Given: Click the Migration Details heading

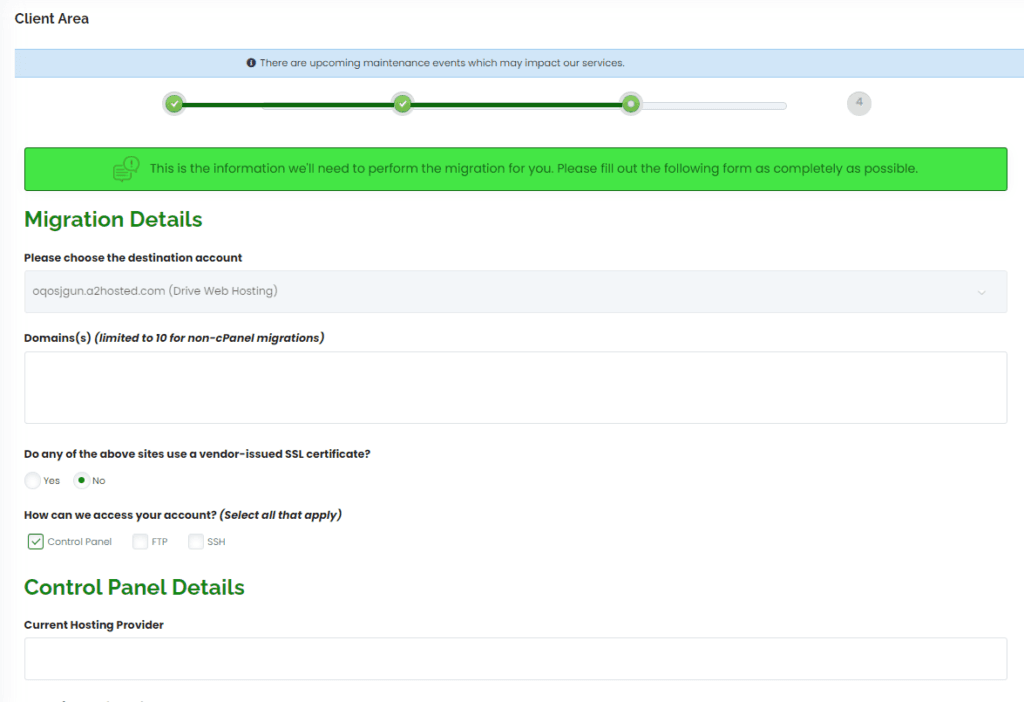Looking at the screenshot, I should [x=113, y=219].
